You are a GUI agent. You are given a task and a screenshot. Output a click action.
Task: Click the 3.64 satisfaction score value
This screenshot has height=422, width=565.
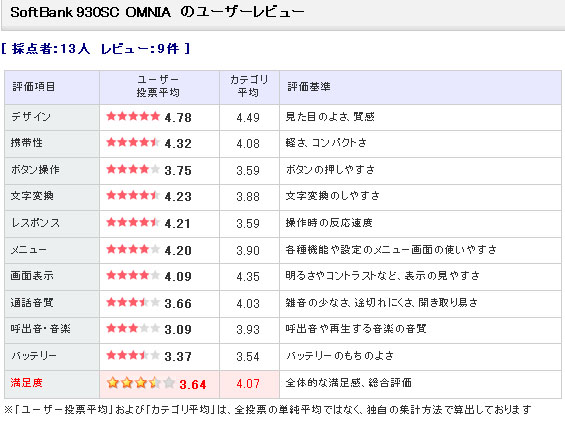click(193, 385)
